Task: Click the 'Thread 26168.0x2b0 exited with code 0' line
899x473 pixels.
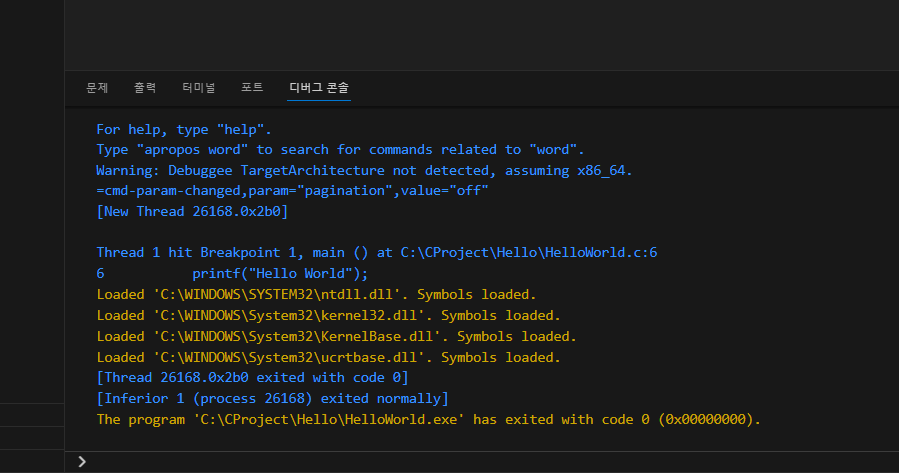Action: pyautogui.click(x=252, y=378)
